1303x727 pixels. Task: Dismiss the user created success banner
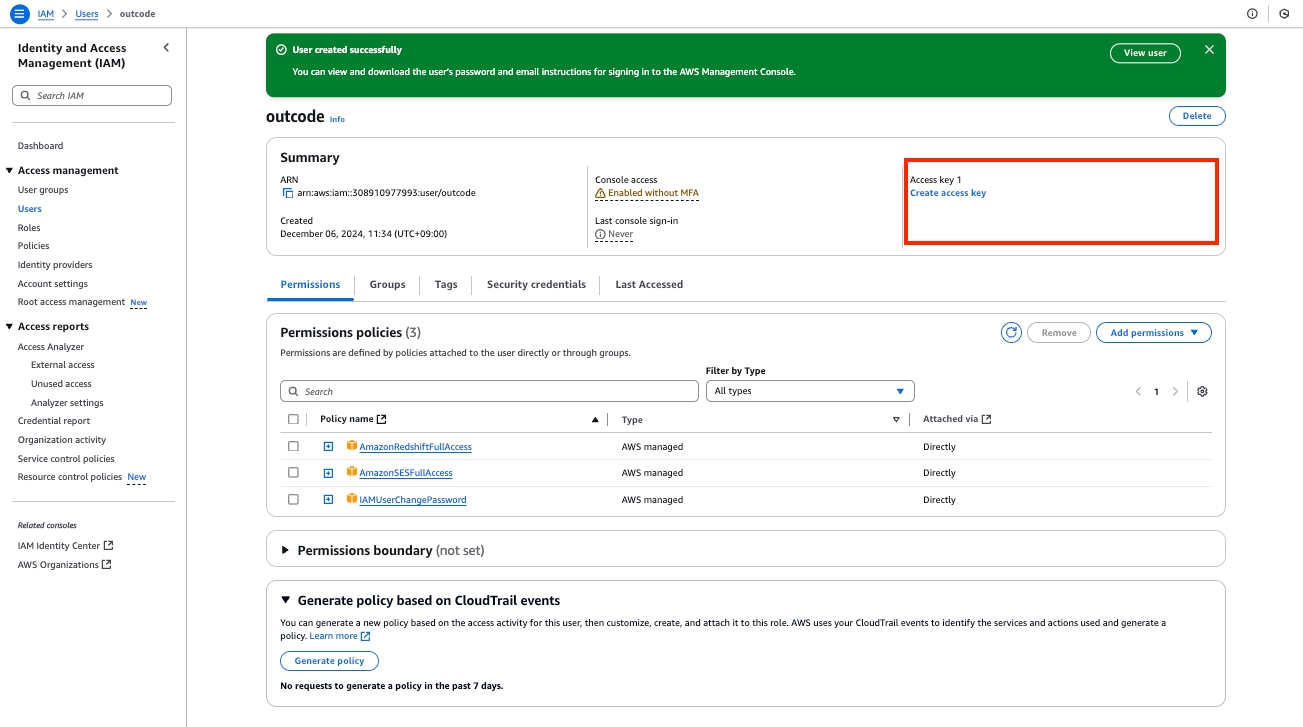(1209, 50)
